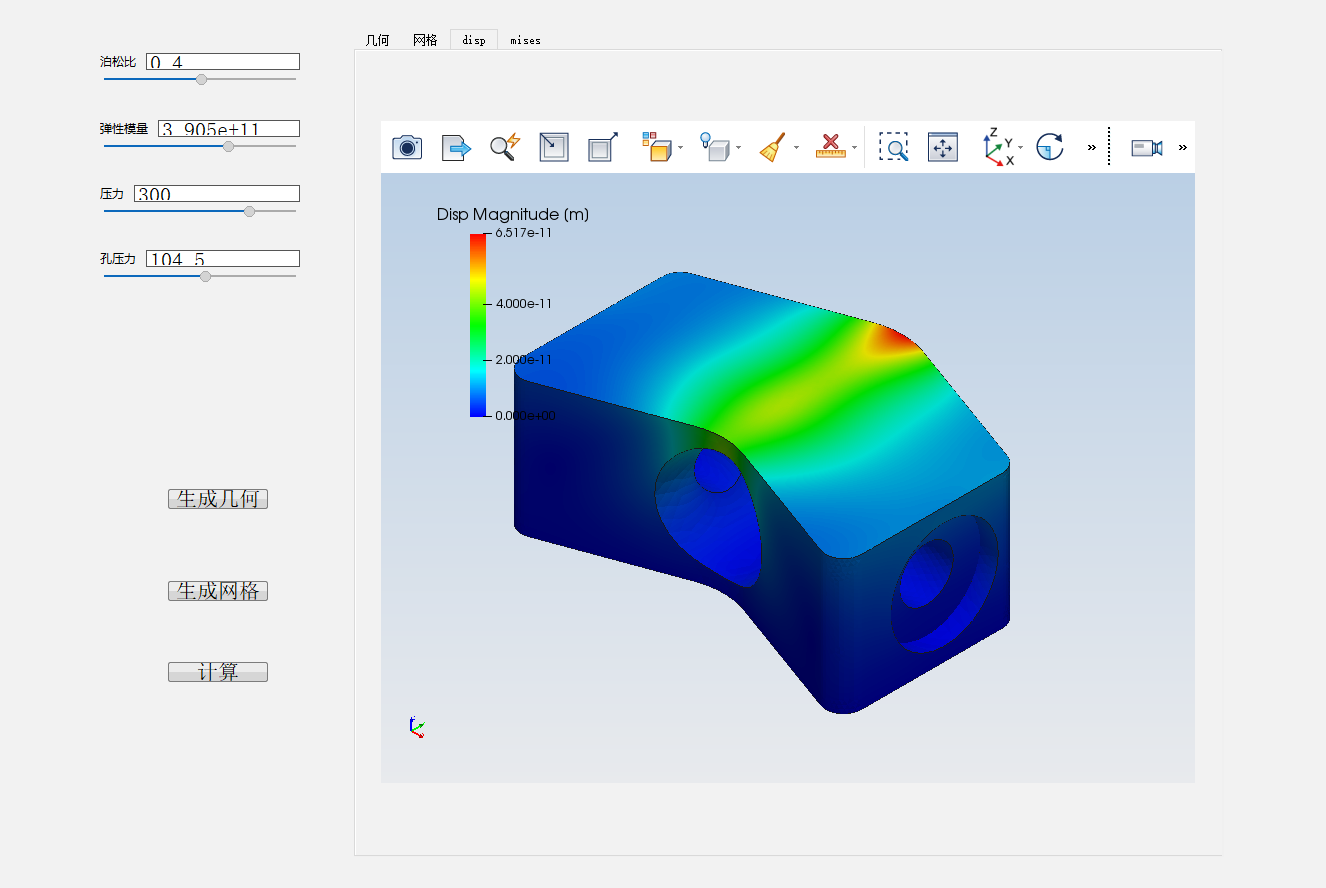Click the 孔压力 input field showing 104.5
The height and width of the screenshot is (888, 1326).
(x=223, y=259)
